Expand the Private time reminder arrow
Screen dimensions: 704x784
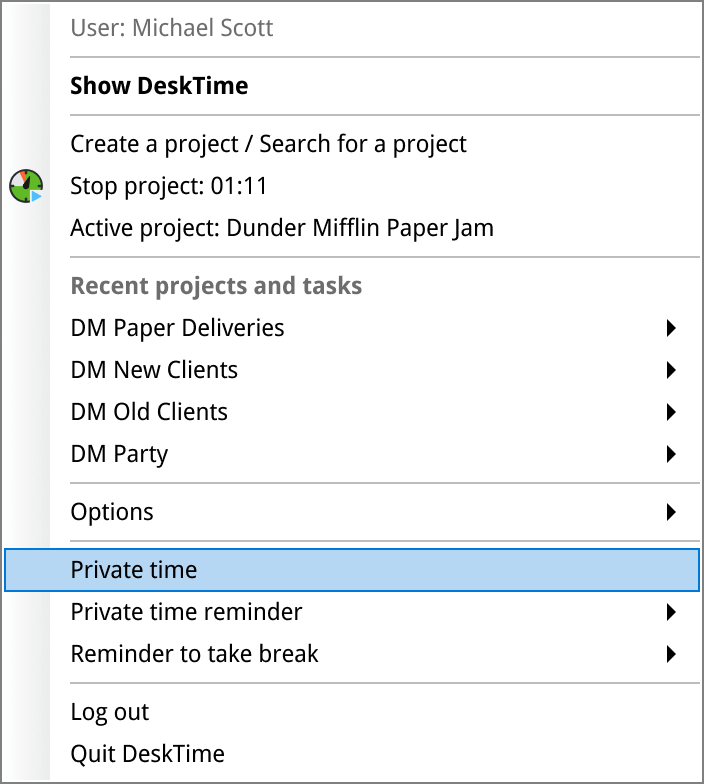671,612
